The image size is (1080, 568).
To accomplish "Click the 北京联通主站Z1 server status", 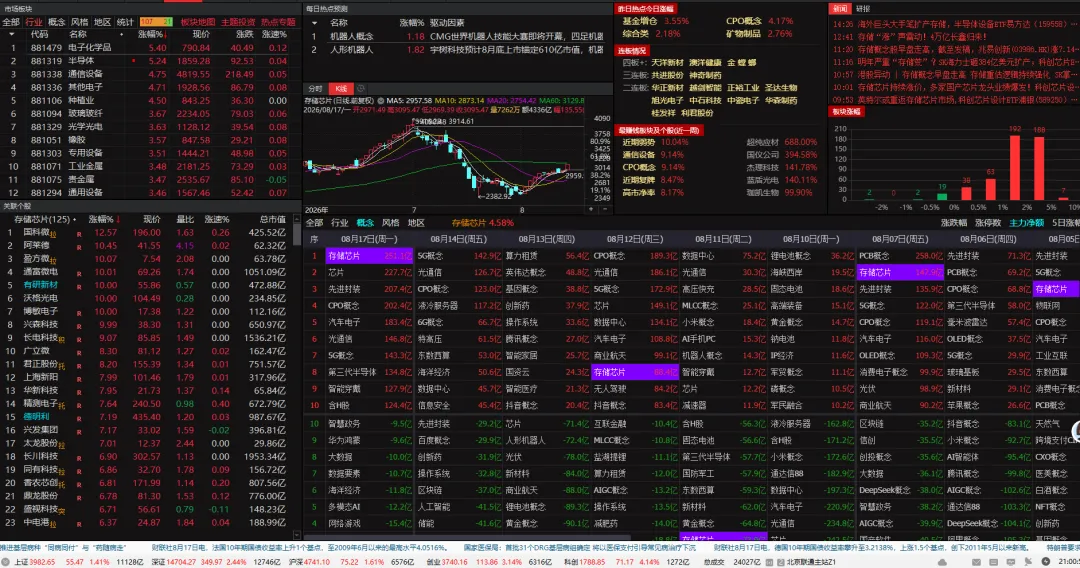I will (x=811, y=562).
